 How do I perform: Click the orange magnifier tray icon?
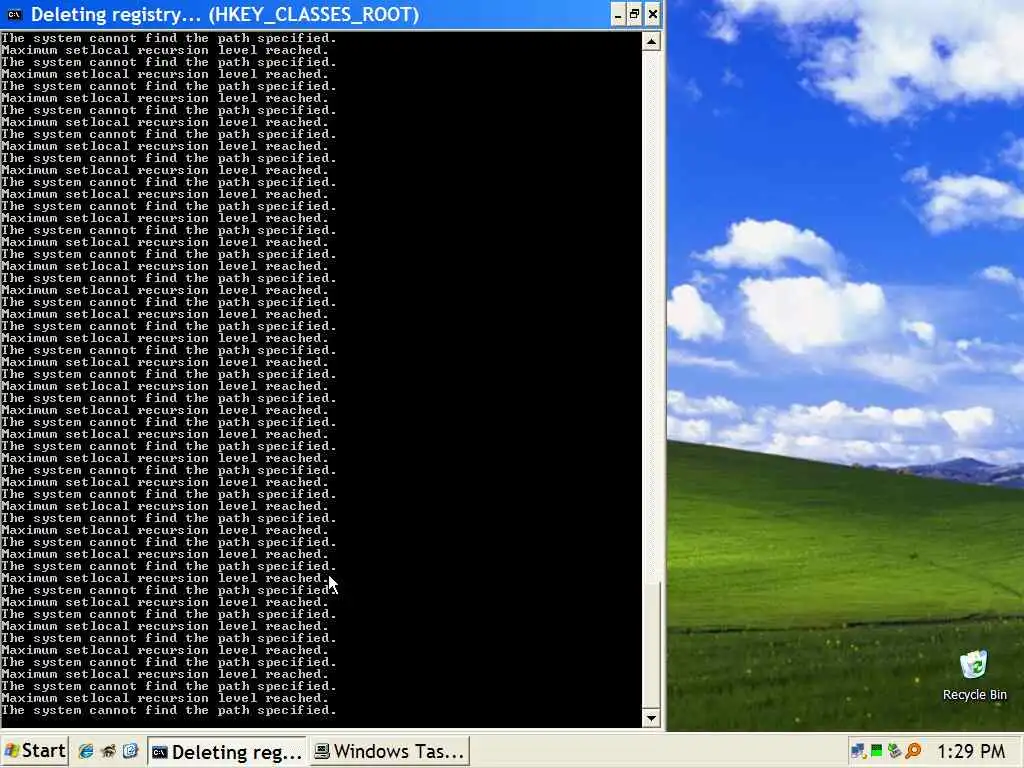[913, 752]
